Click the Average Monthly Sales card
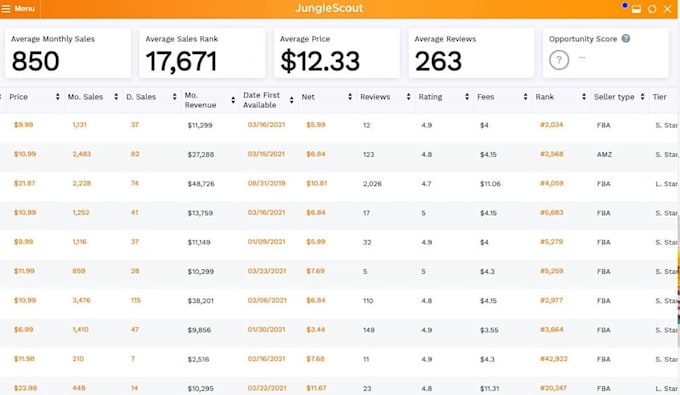Viewport: 680px width, 395px height. click(x=68, y=53)
